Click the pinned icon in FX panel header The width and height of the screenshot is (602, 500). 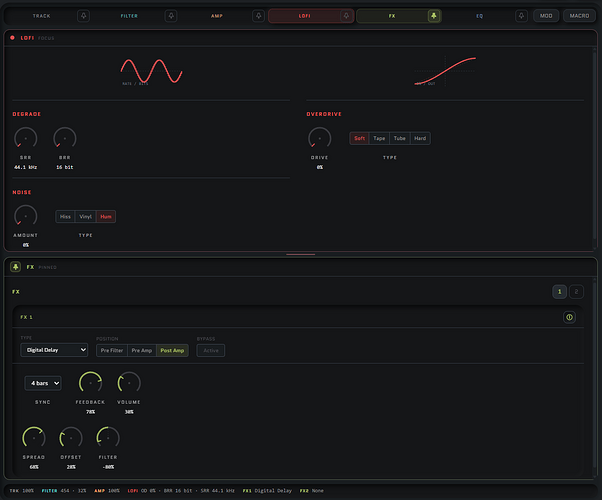click(x=15, y=267)
